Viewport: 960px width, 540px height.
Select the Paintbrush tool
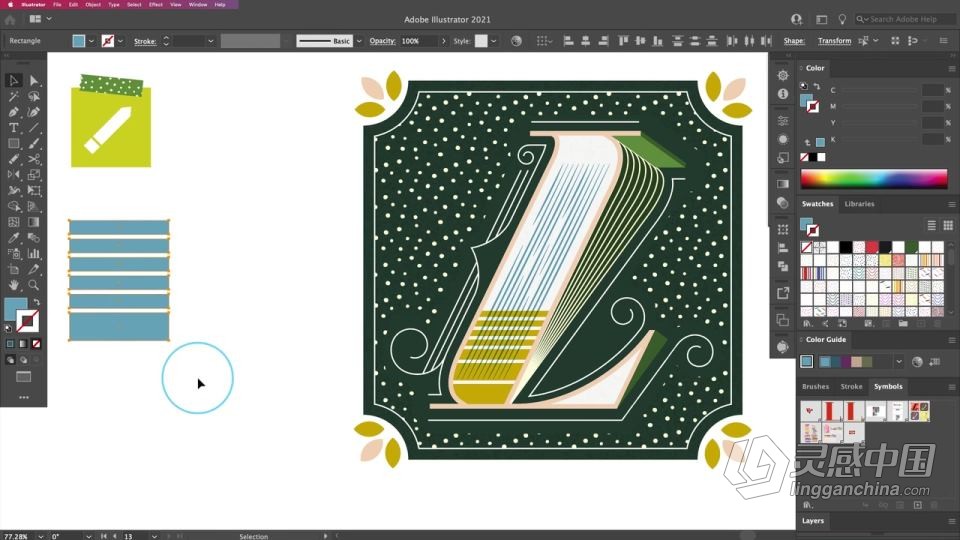pos(34,144)
